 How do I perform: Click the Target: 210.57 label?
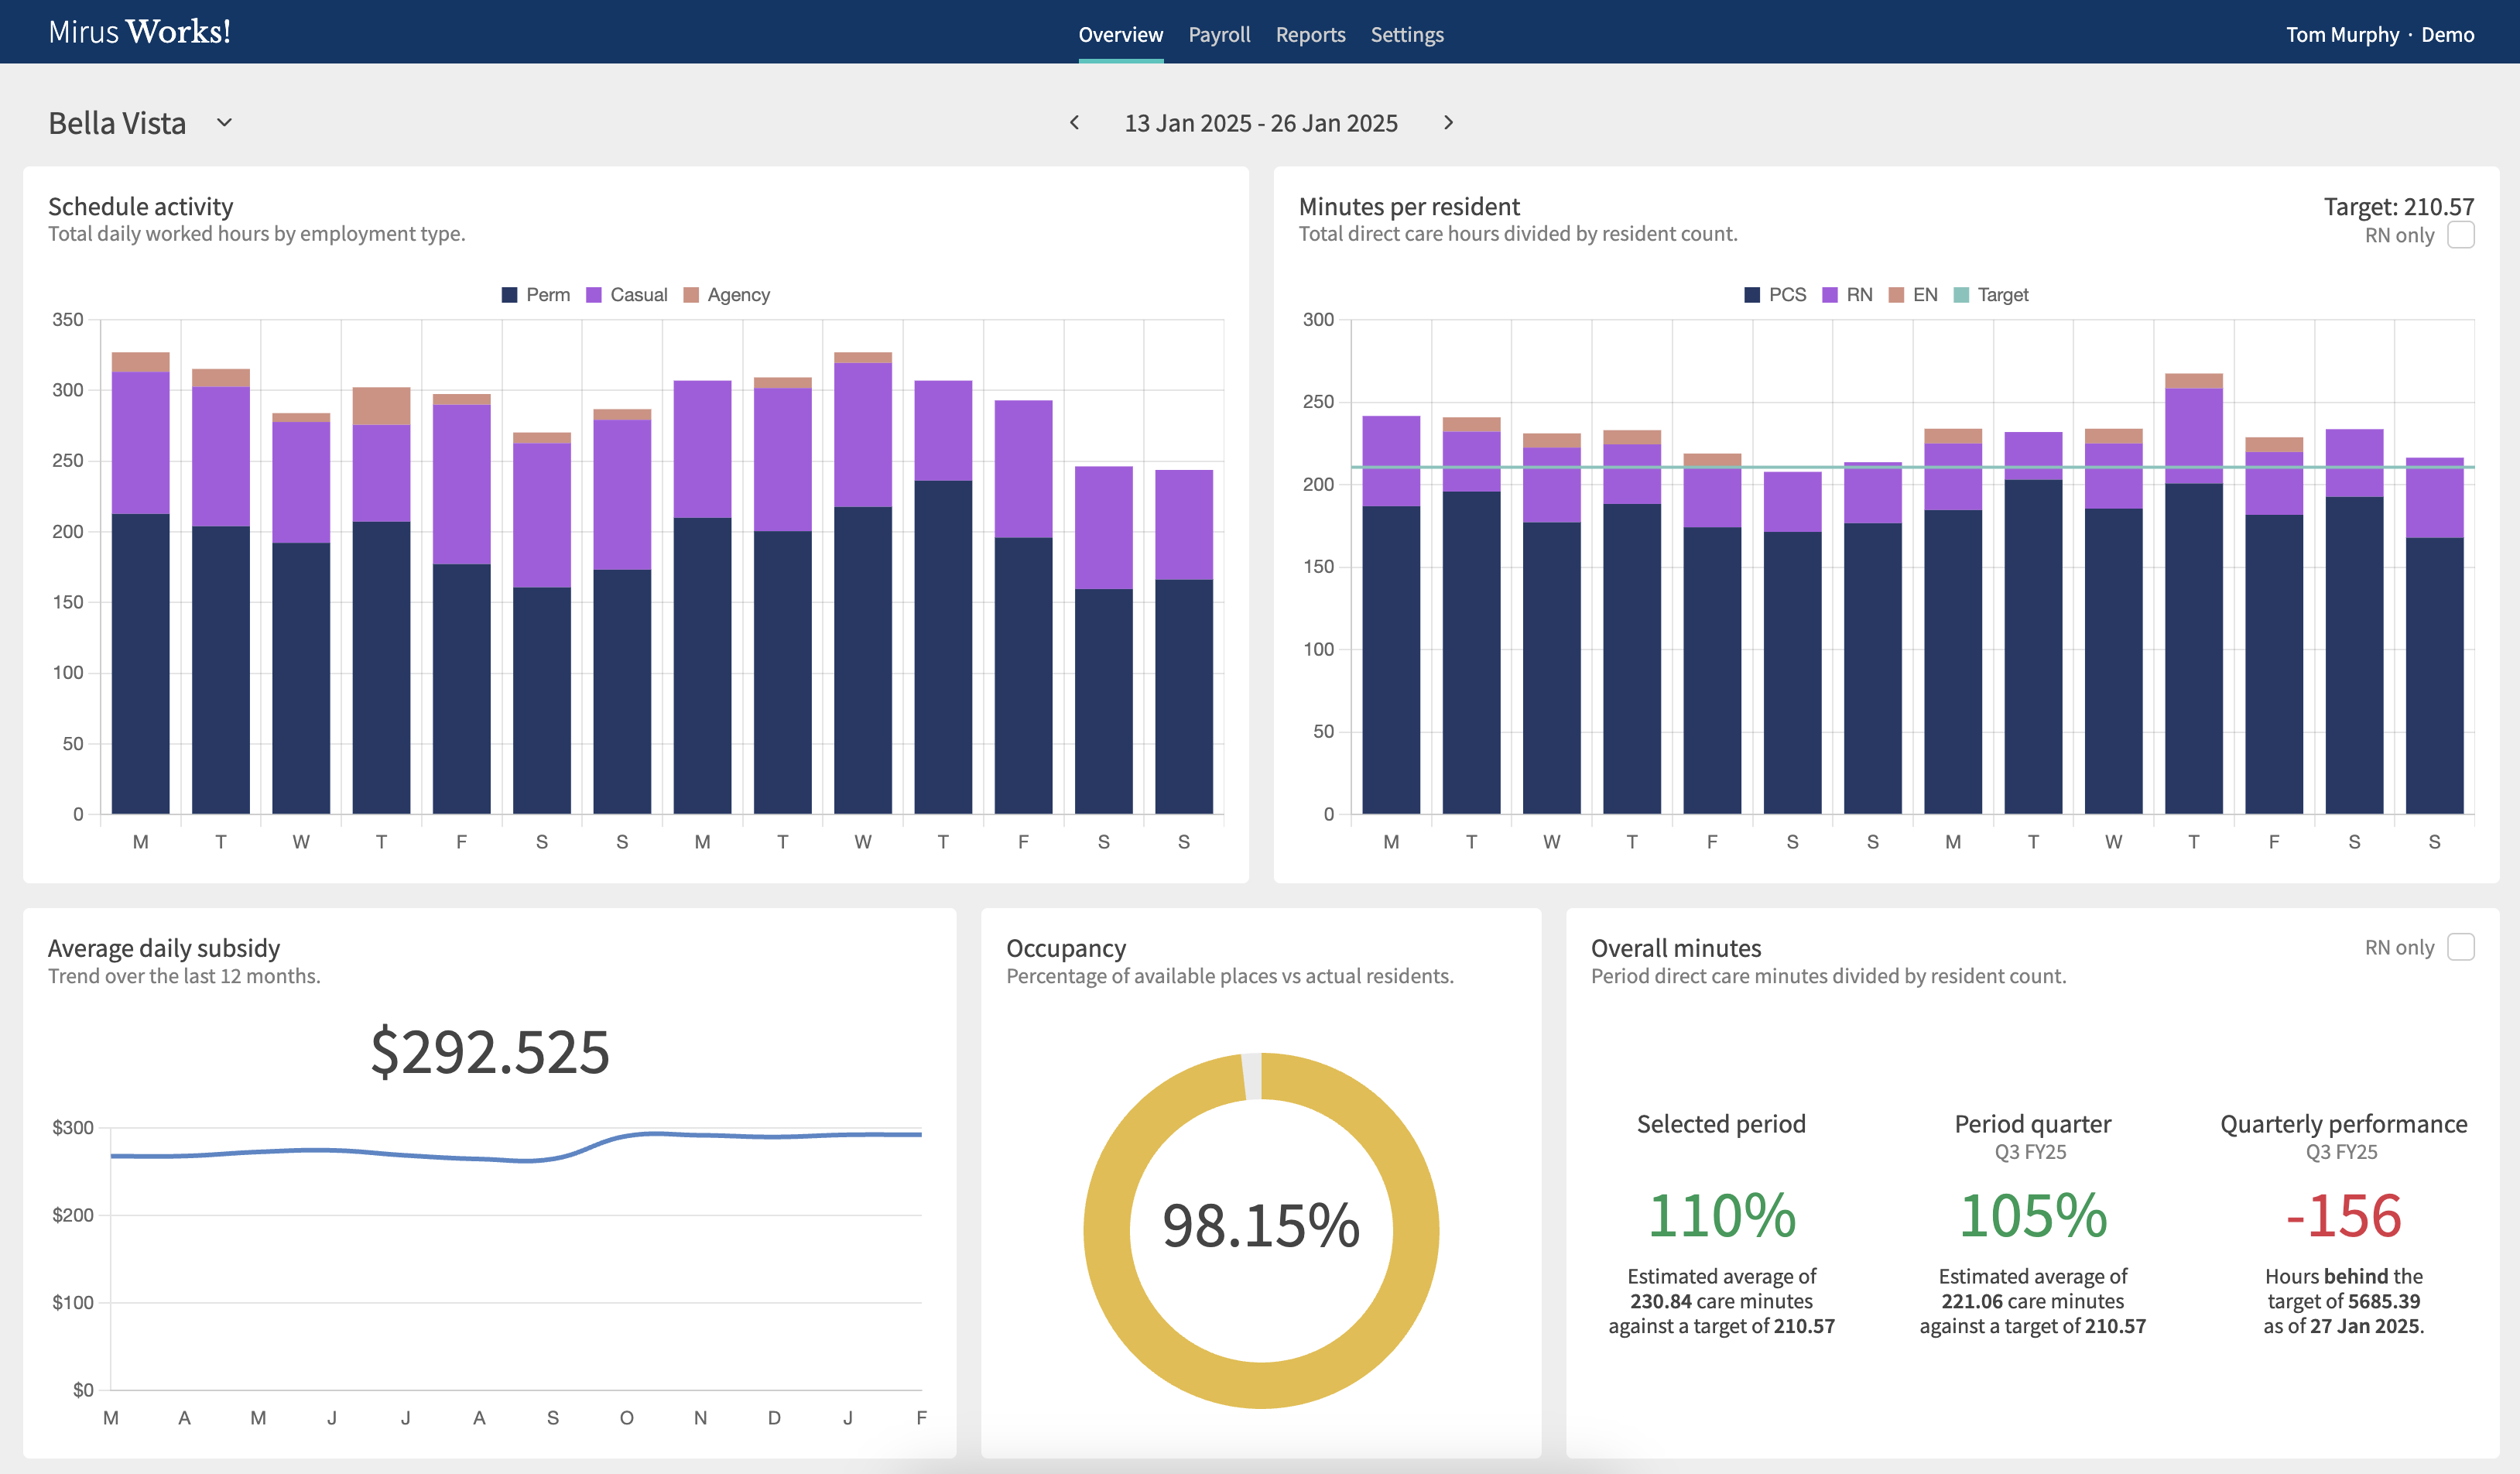pyautogui.click(x=2398, y=207)
